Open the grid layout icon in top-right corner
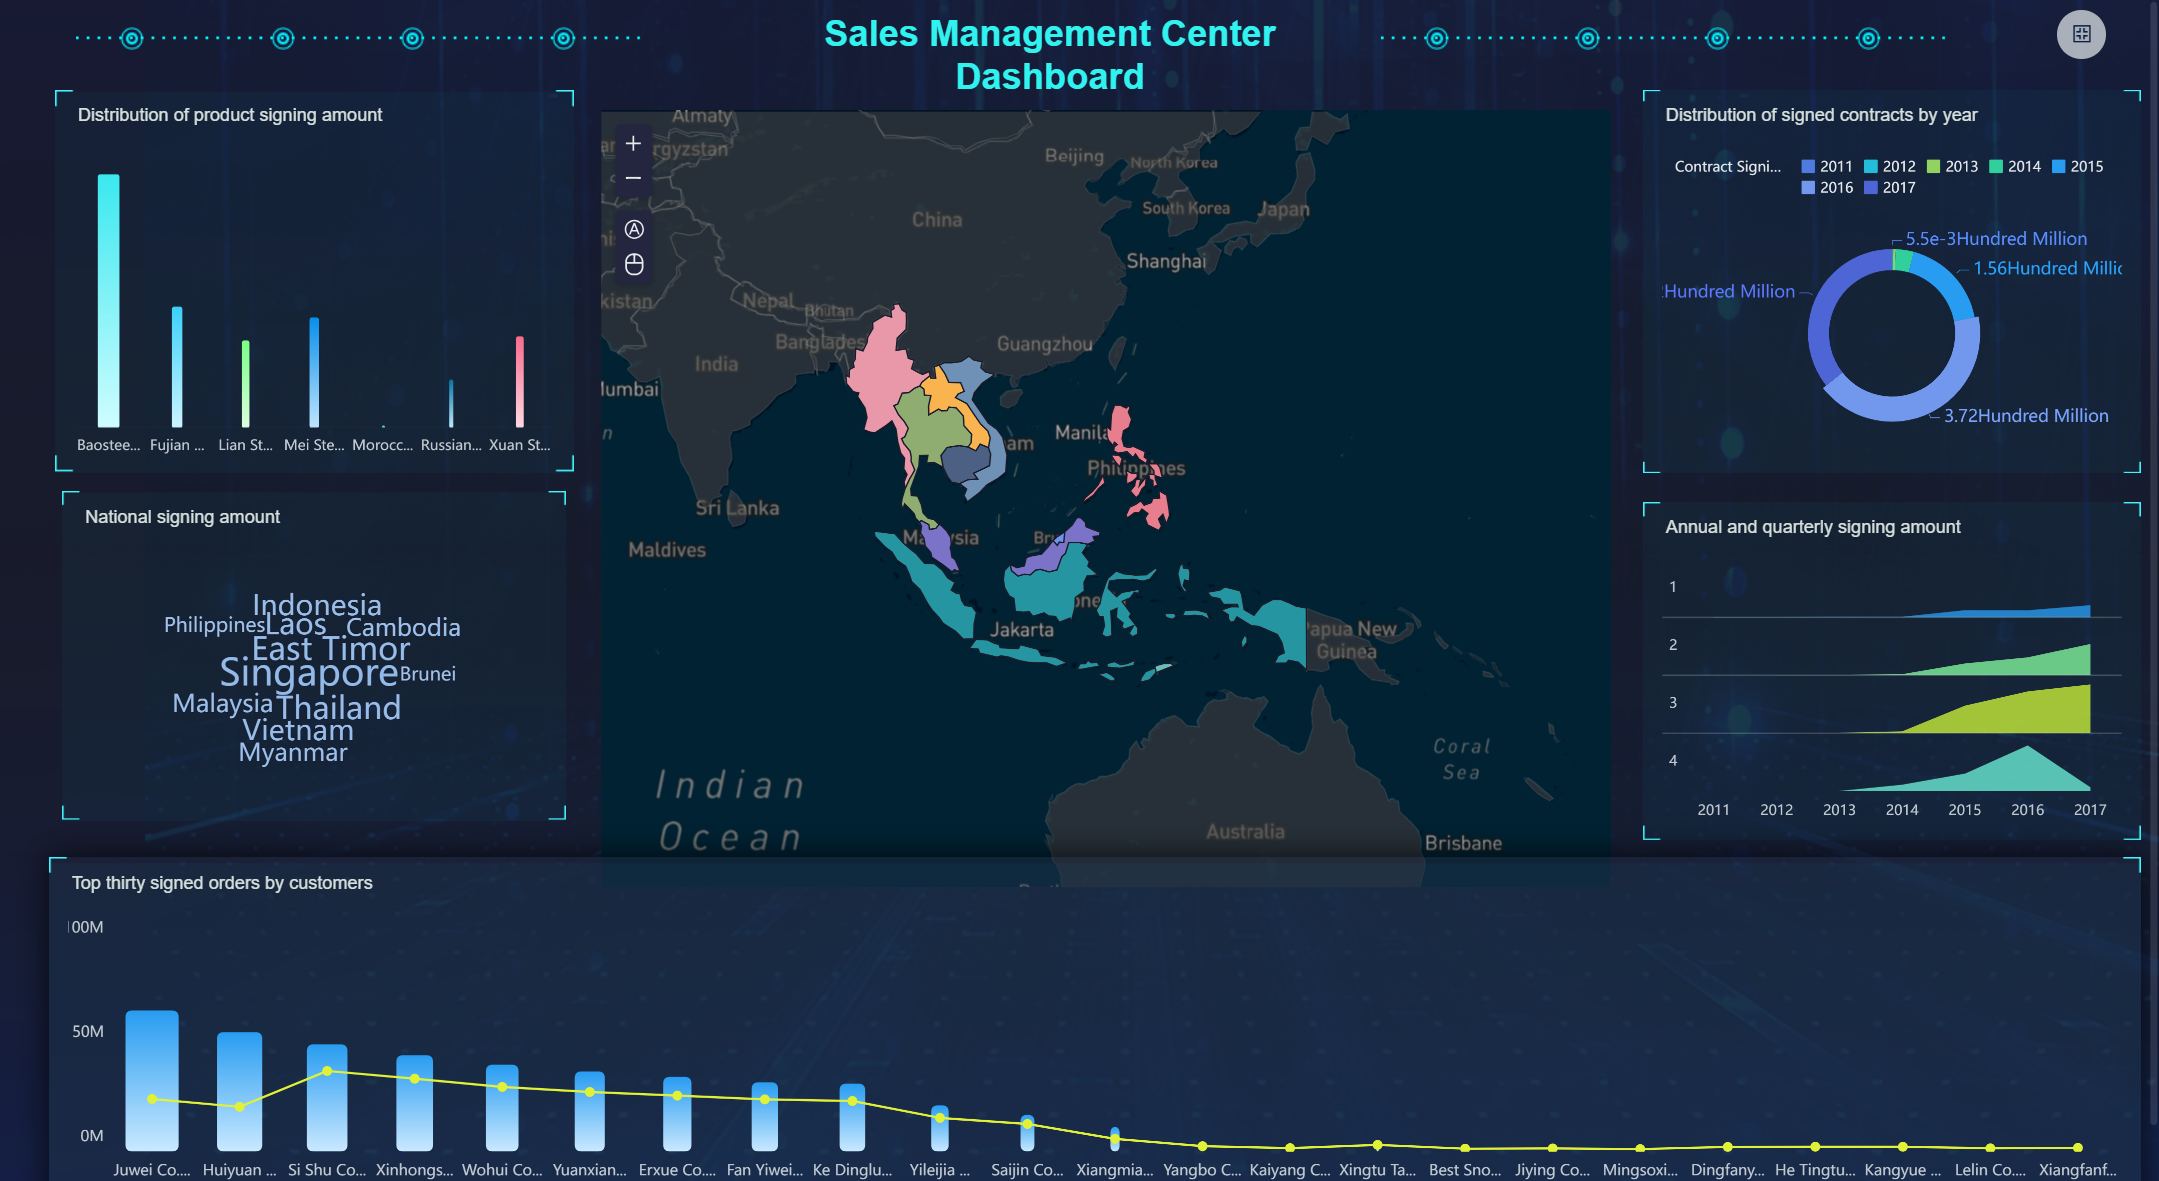 (2082, 34)
